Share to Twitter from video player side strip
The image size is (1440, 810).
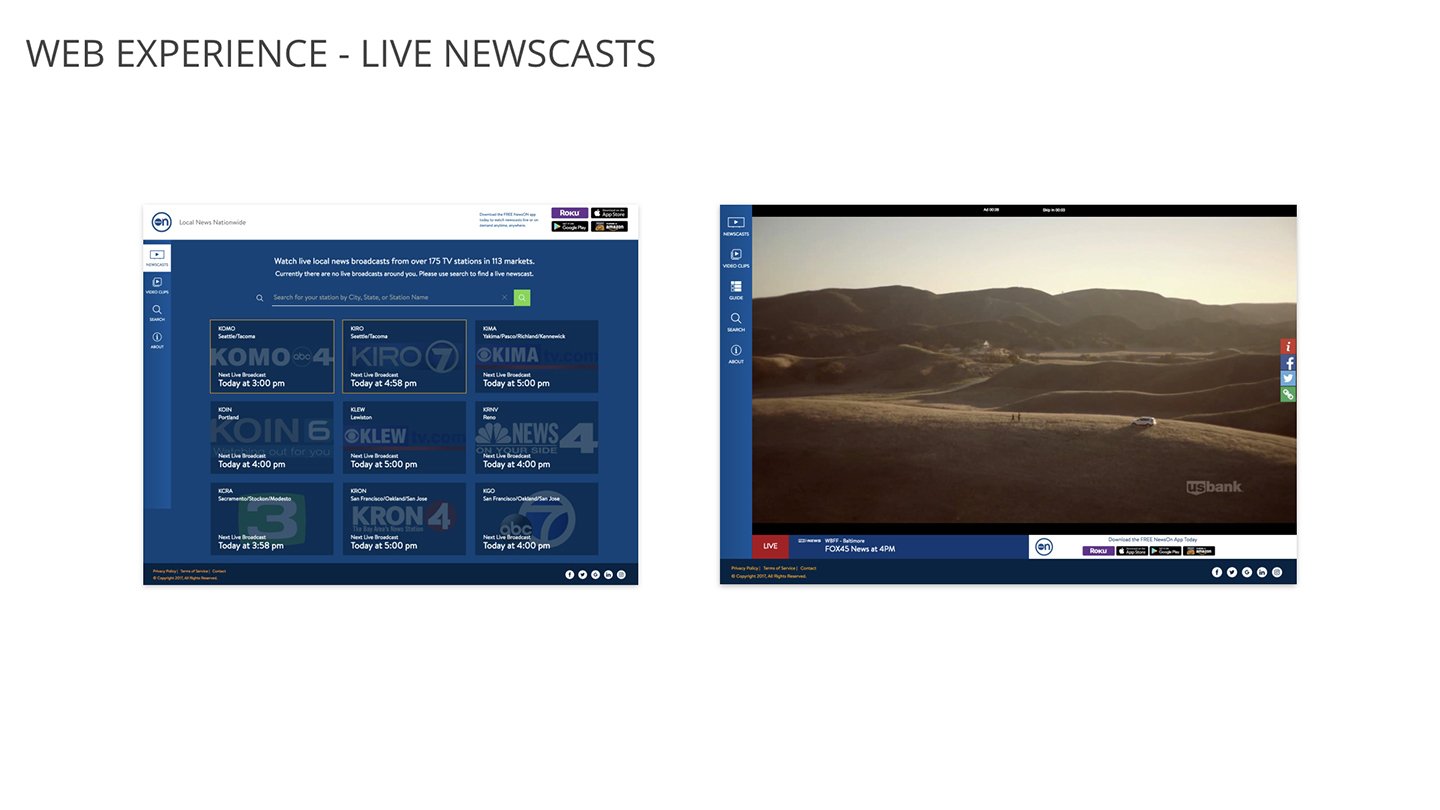[1288, 378]
